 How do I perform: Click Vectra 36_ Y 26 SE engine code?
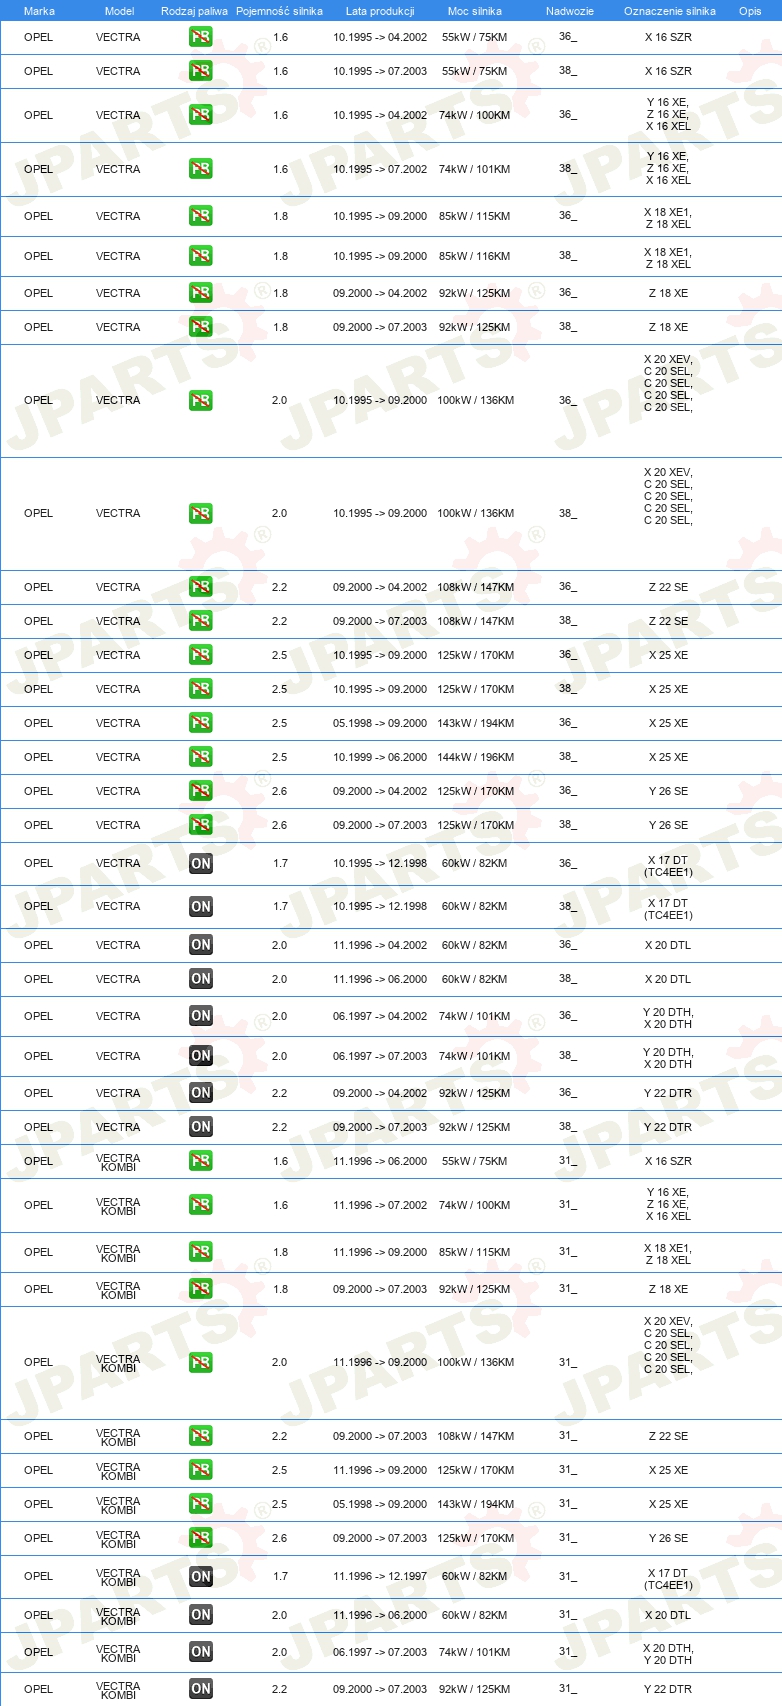(x=668, y=791)
